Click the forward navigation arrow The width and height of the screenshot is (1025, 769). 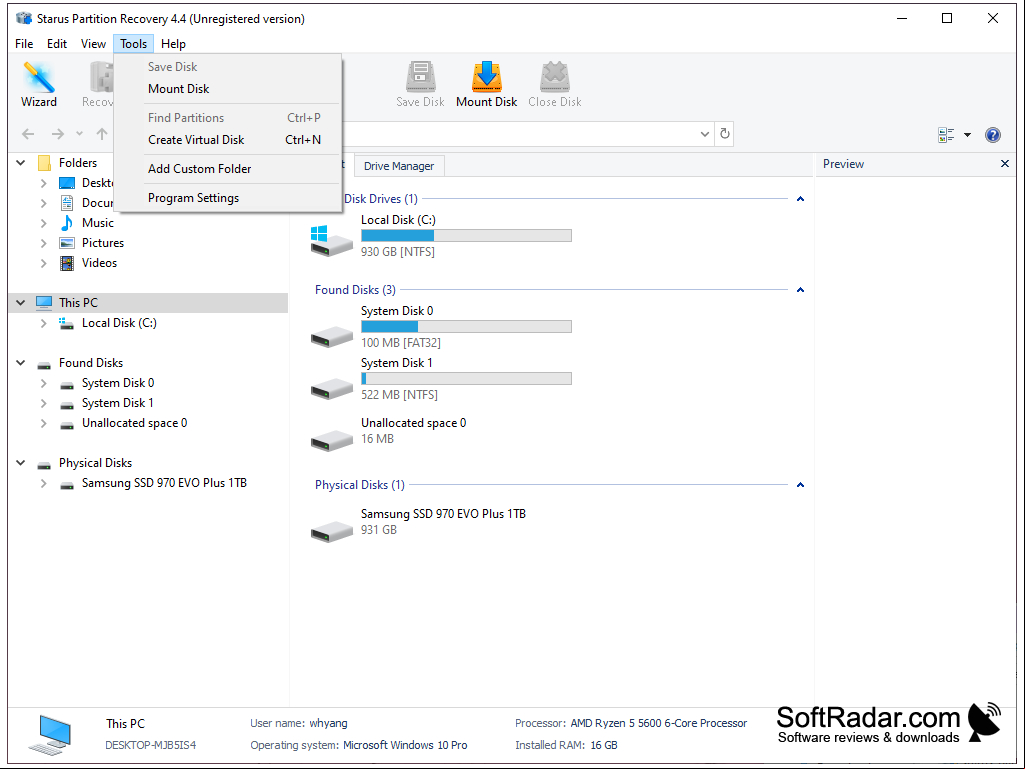click(x=58, y=134)
